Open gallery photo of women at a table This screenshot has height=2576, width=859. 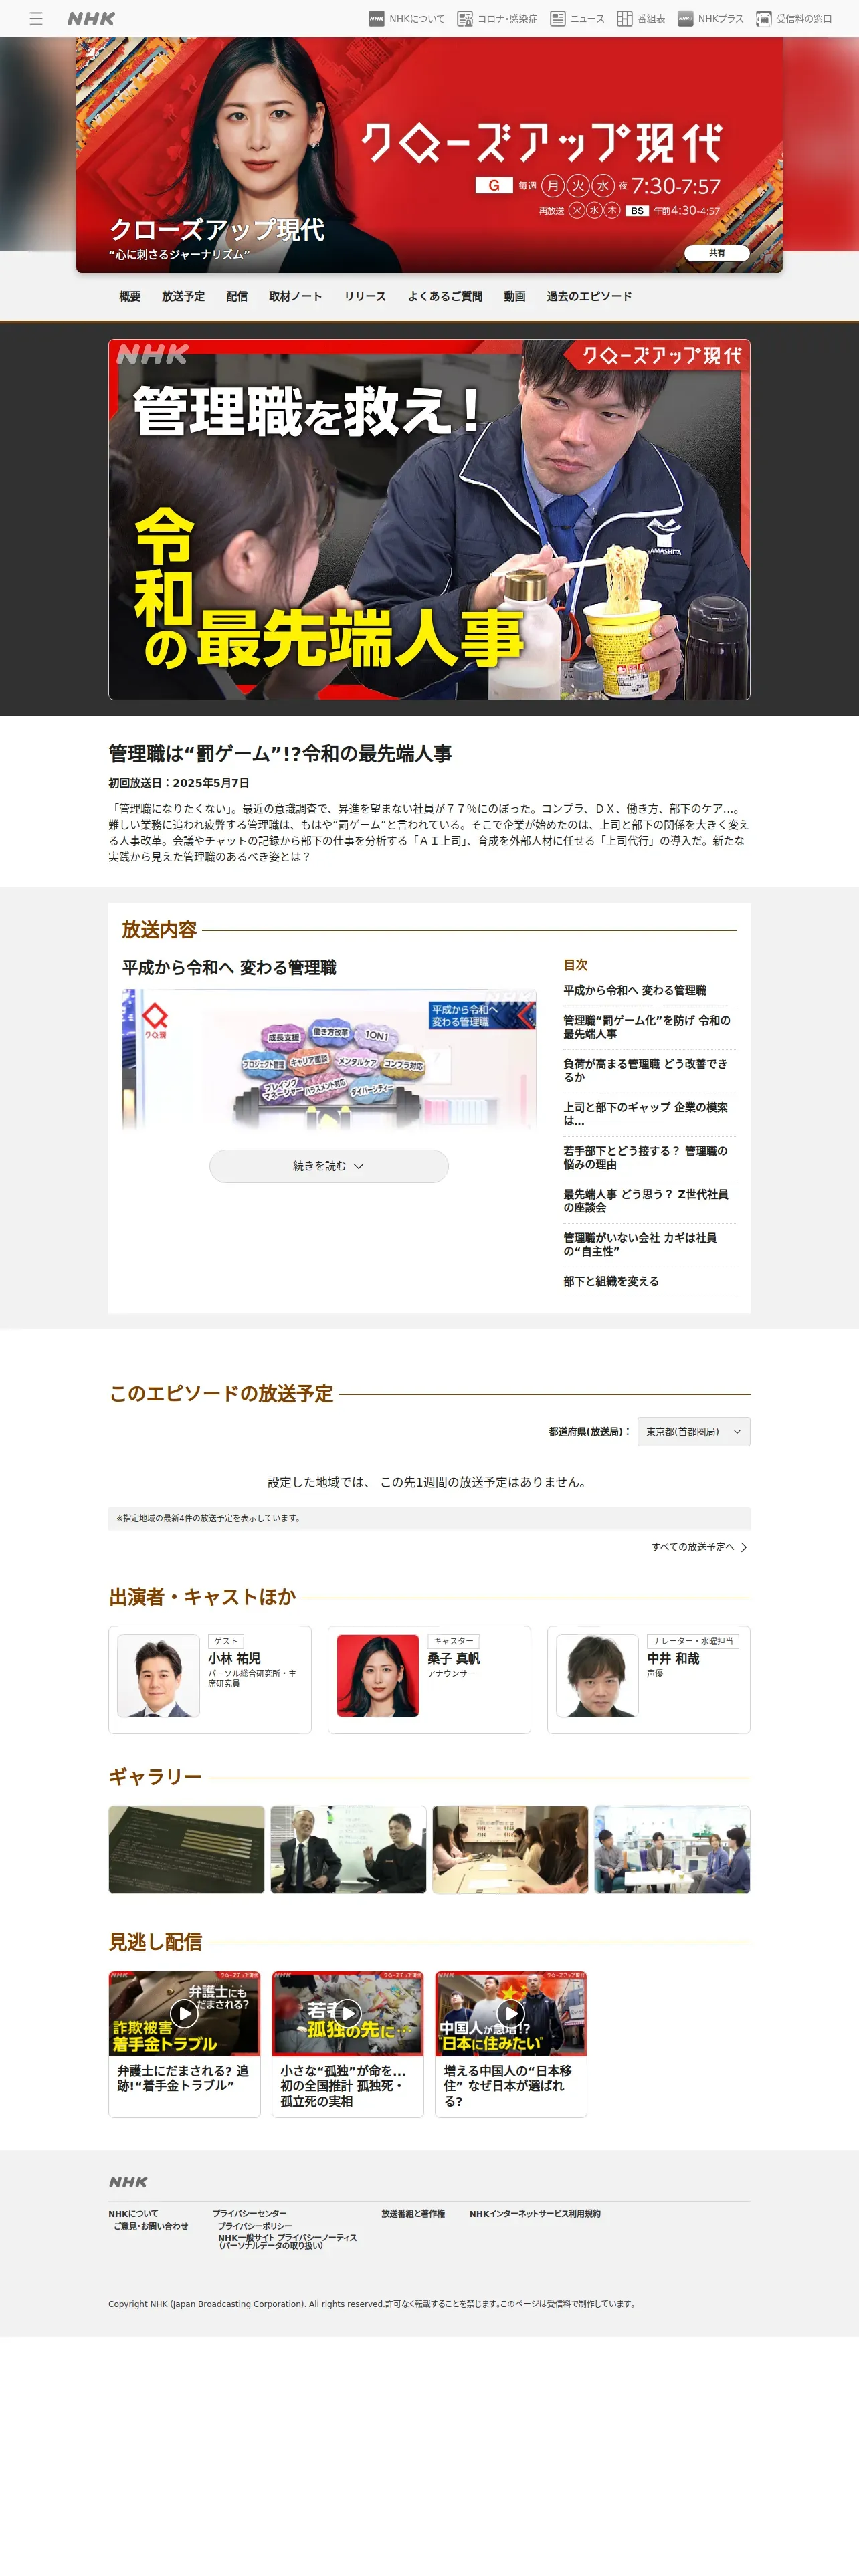pos(510,1849)
